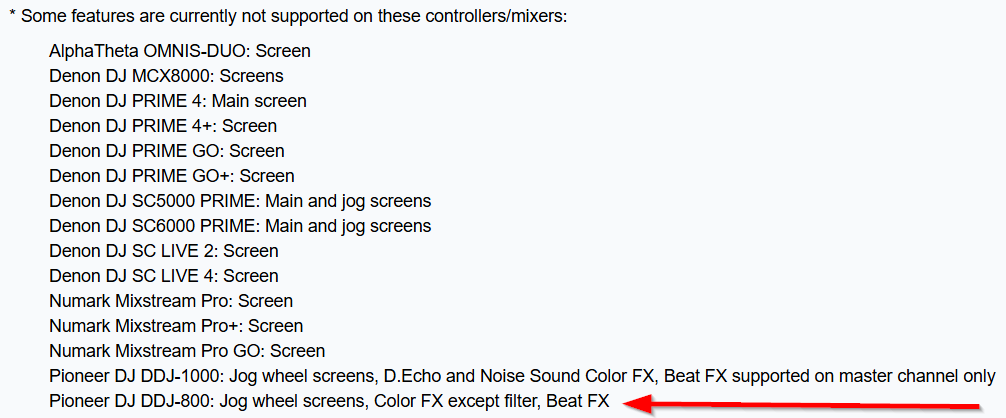
Task: Click the Denon DJ SC LIVE 2 entry
Action: pos(164,251)
